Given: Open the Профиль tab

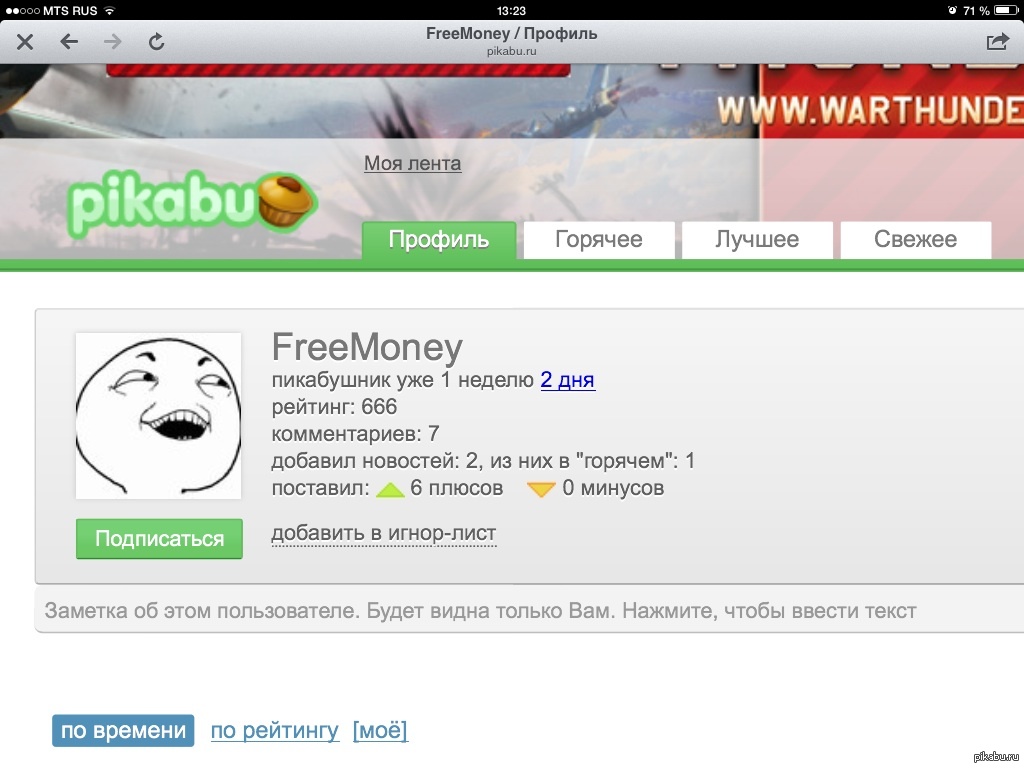Looking at the screenshot, I should pos(439,240).
